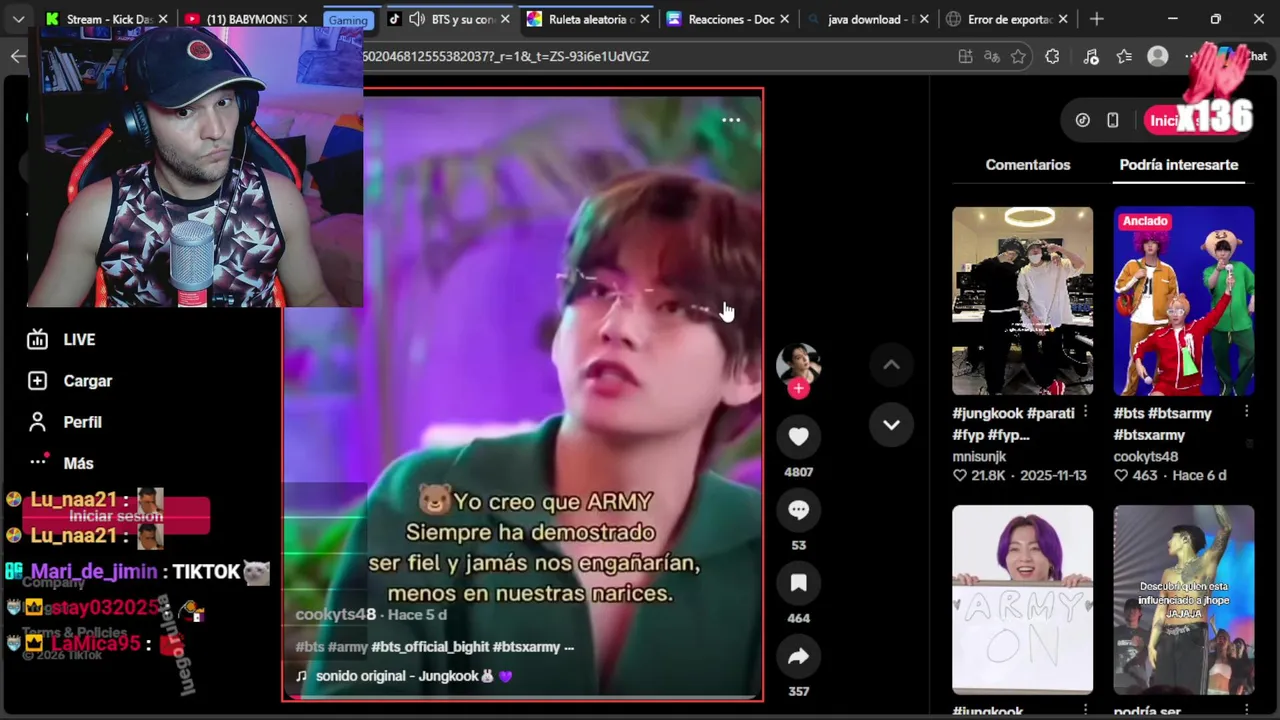Screen dimensions: 1280x720
Task: Open comments via the speech bubble icon
Action: tap(798, 510)
